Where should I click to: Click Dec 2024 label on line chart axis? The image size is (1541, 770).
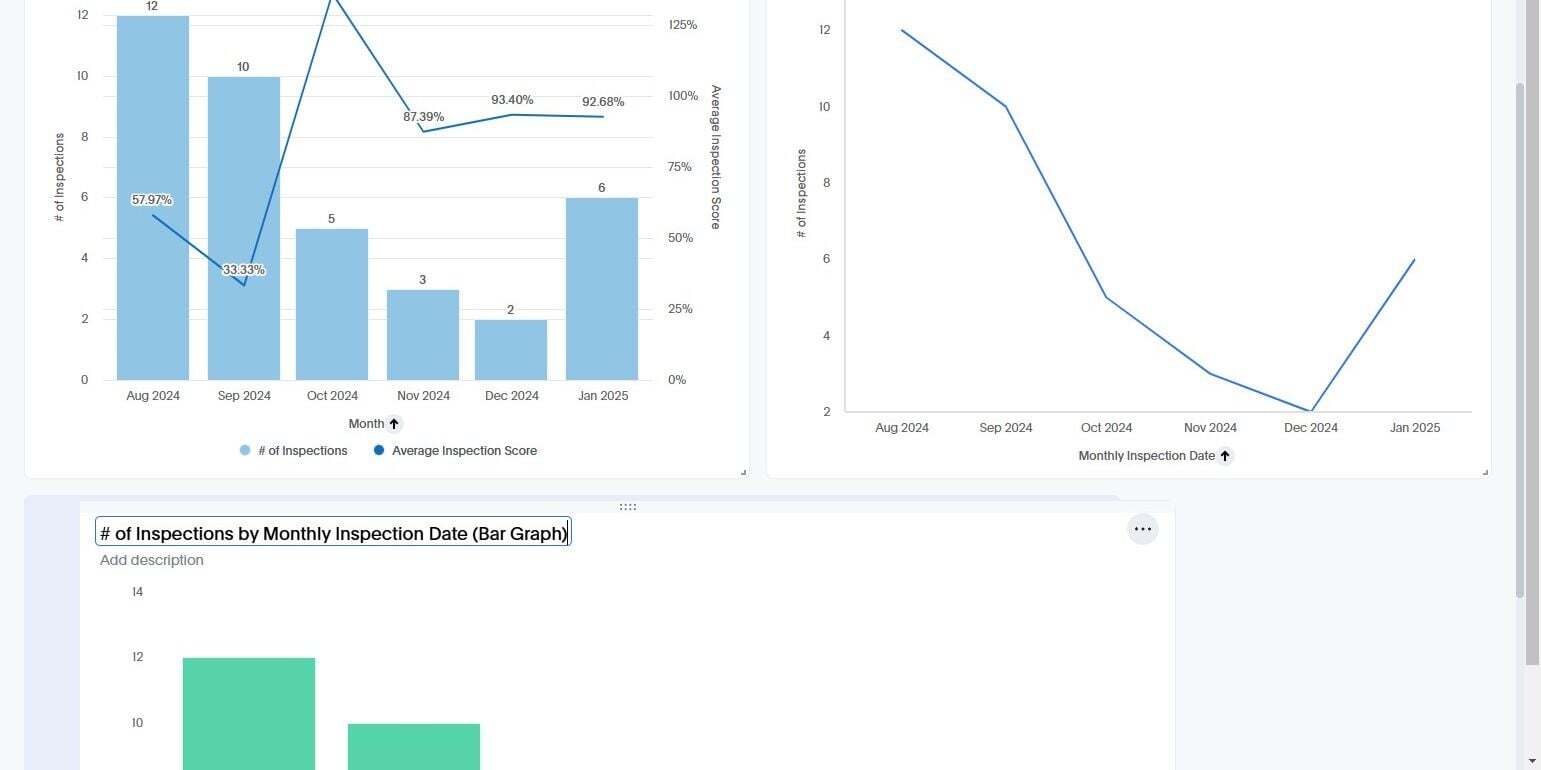click(1311, 428)
